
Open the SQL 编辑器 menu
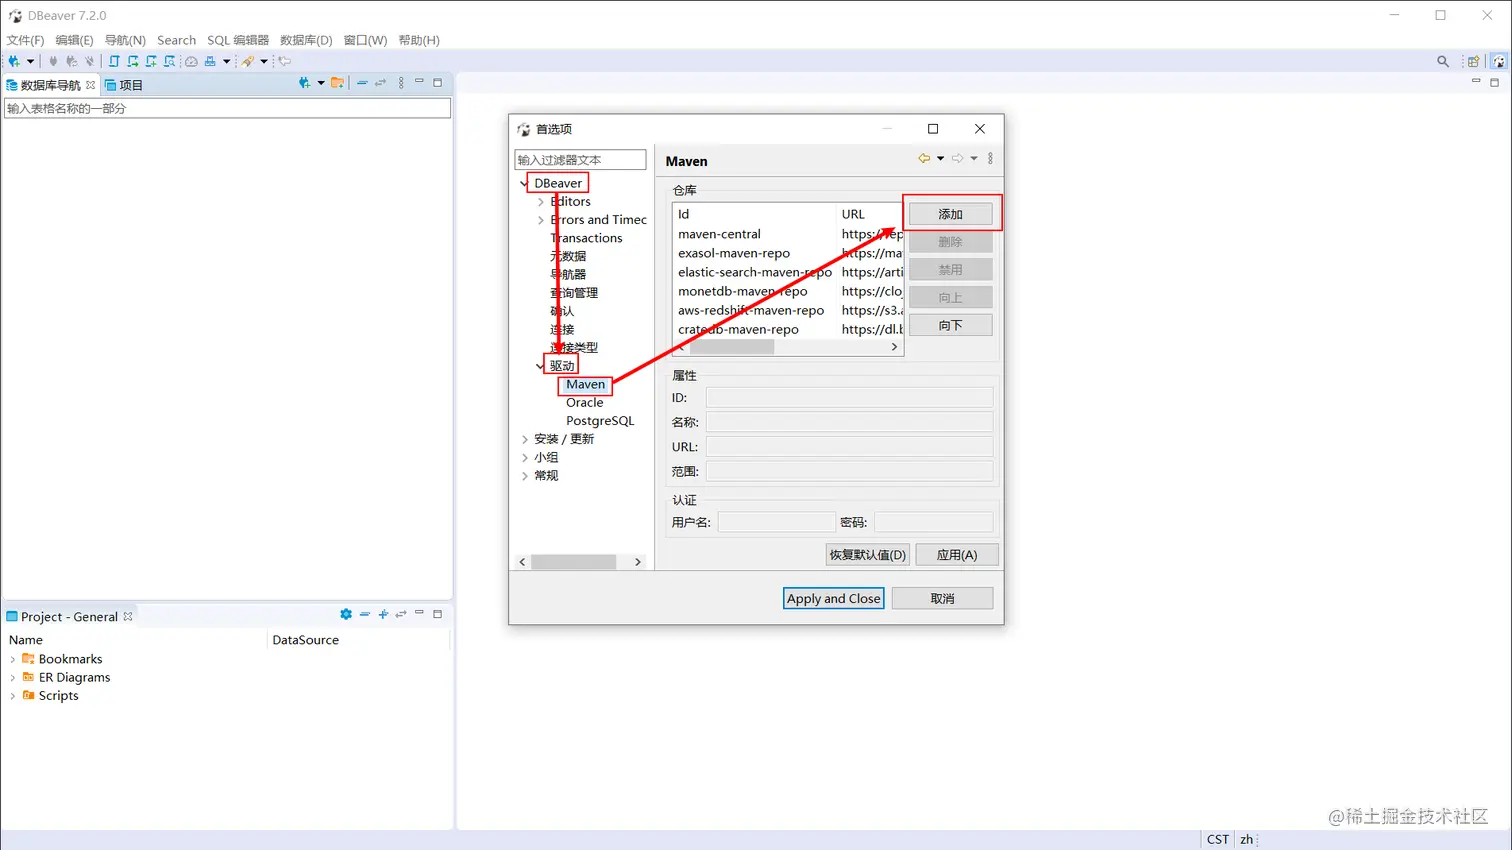pyautogui.click(x=238, y=40)
